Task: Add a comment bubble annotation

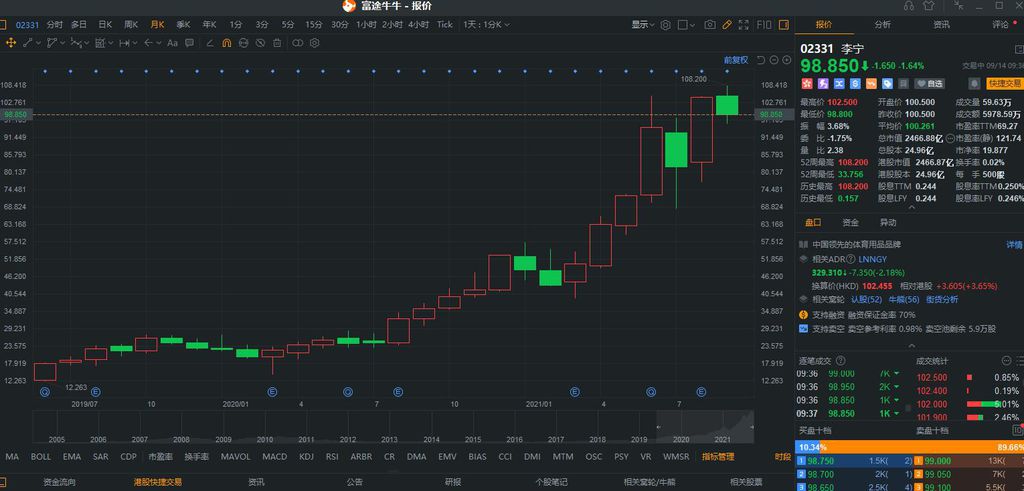Action: click(x=189, y=43)
